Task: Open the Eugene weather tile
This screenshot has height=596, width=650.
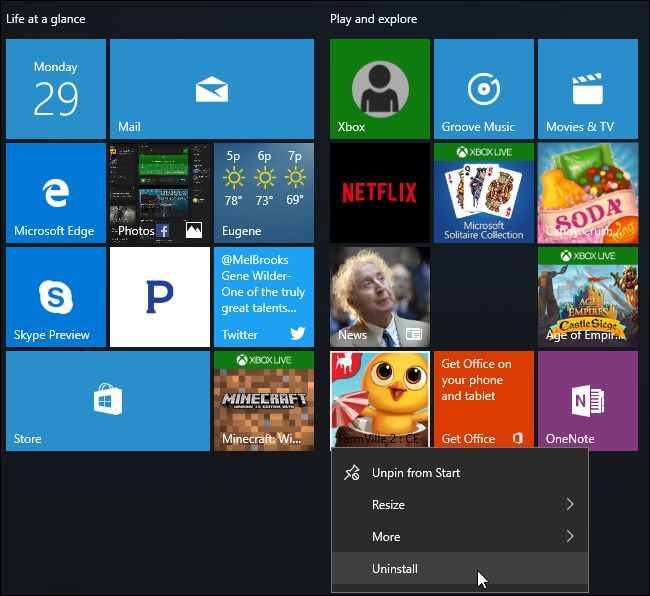Action: pos(264,193)
